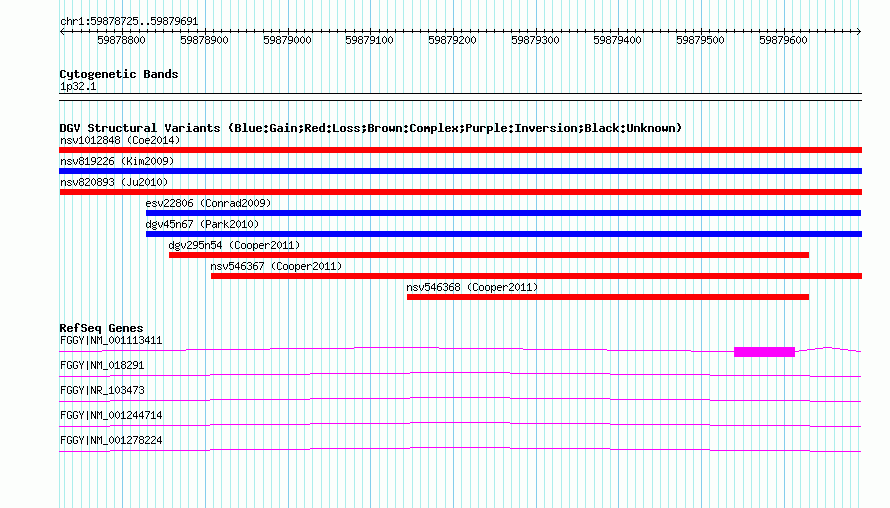Image resolution: width=890 pixels, height=508 pixels.
Task: Select the RefSeq Genes track heading
Action: tap(101, 328)
